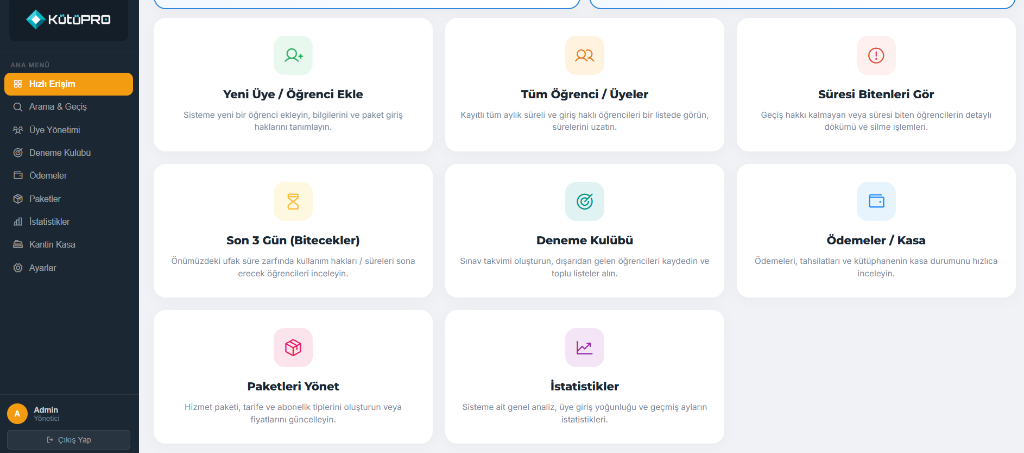Click the Çıkış Yap logout button
Image resolution: width=1024 pixels, height=453 pixels.
tap(69, 440)
